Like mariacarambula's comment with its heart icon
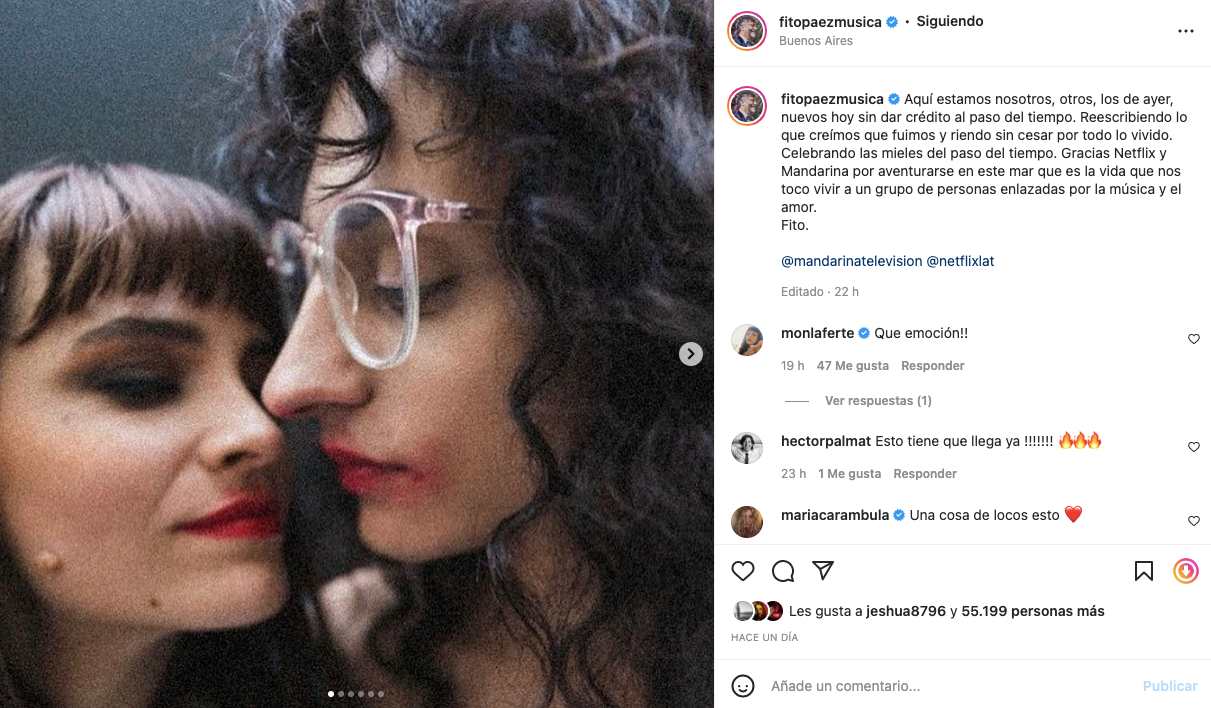Screen dimensions: 1211x708 click(1193, 521)
